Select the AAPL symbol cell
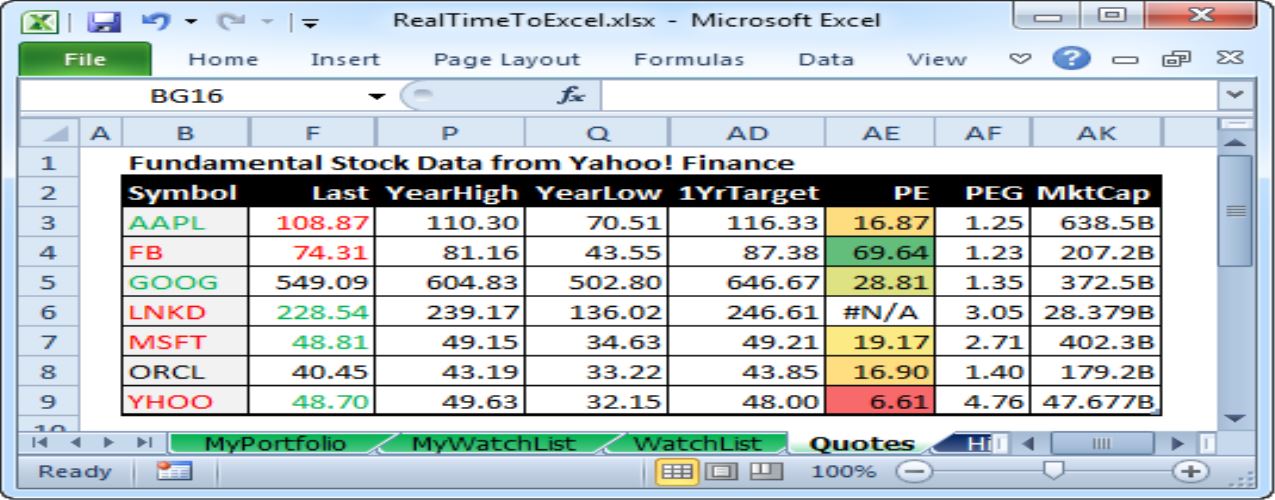This screenshot has height=500, width=1275. 182,220
